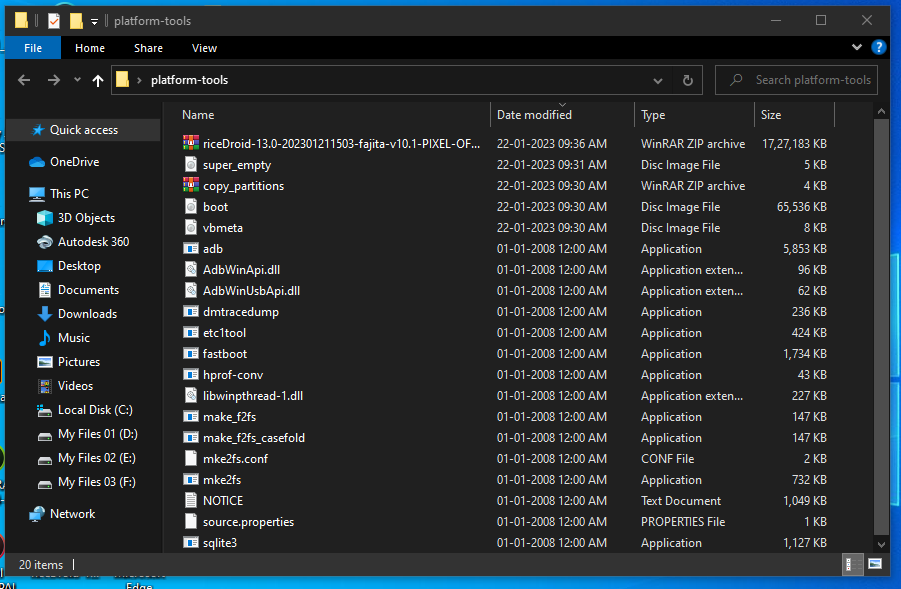Open the File menu

click(x=33, y=48)
